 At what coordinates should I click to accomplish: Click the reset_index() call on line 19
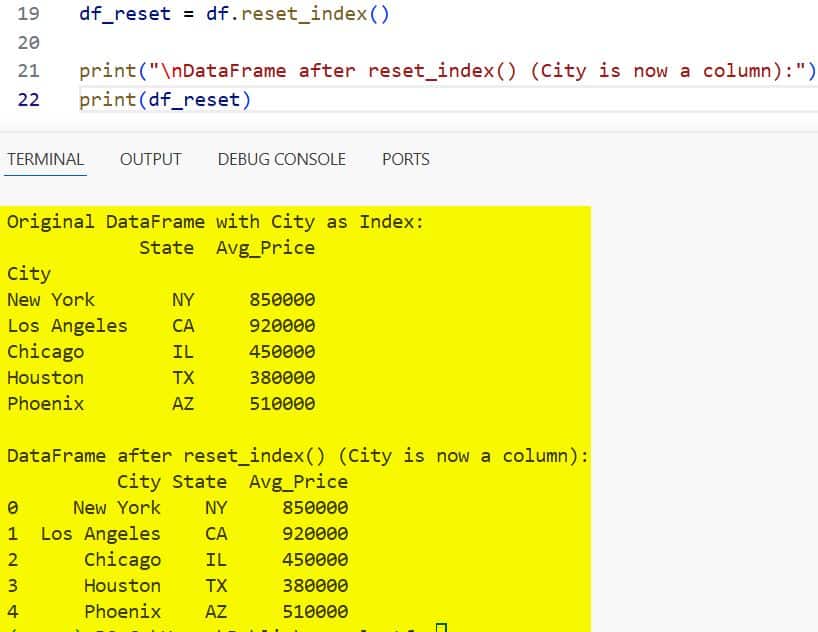pyautogui.click(x=310, y=13)
